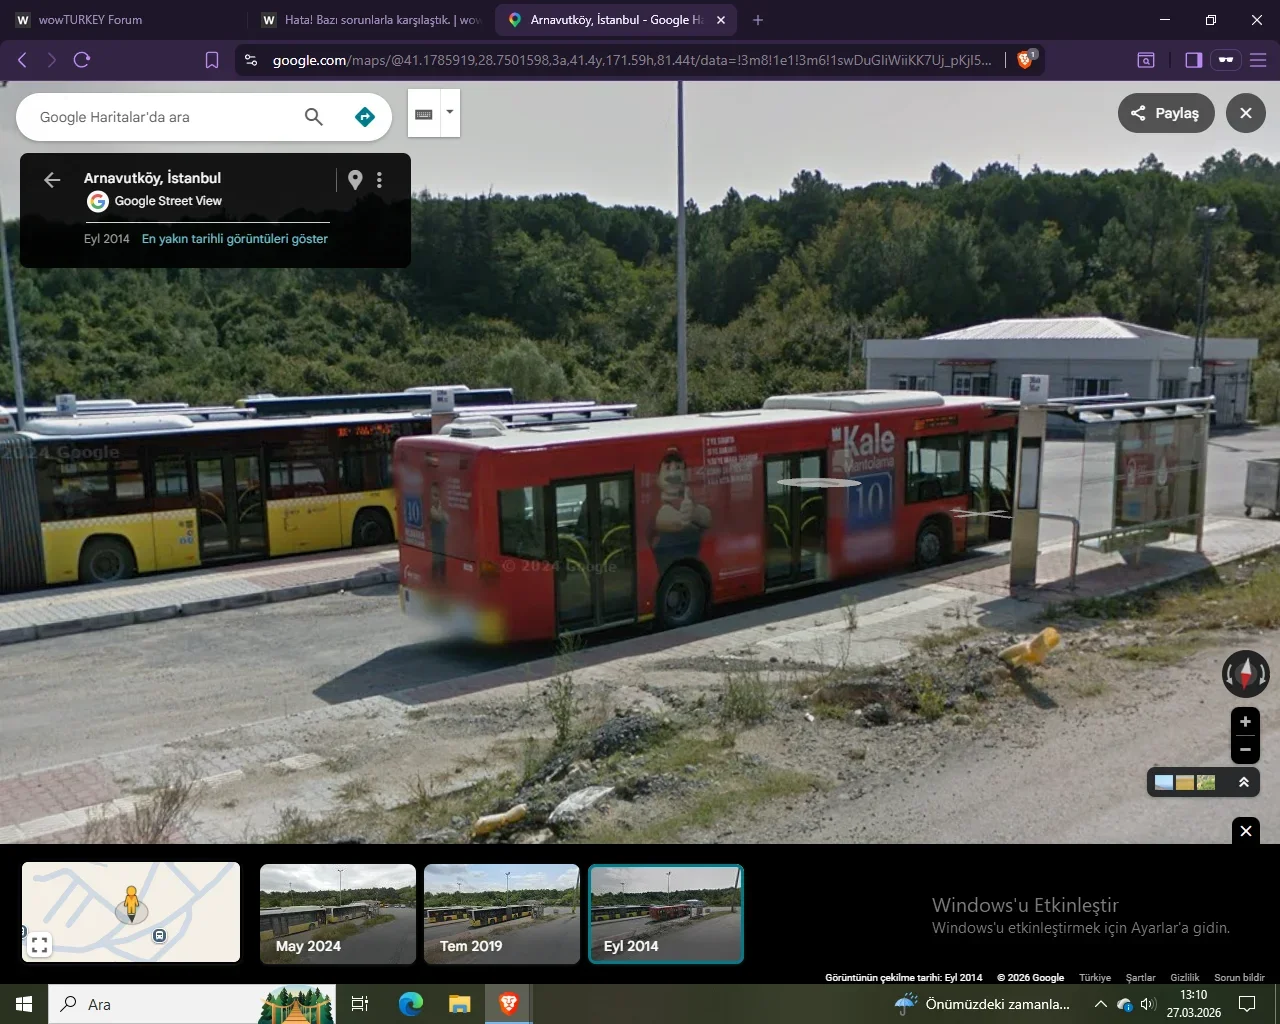
Task: Close the historical imagery timeline strip
Action: click(1245, 830)
